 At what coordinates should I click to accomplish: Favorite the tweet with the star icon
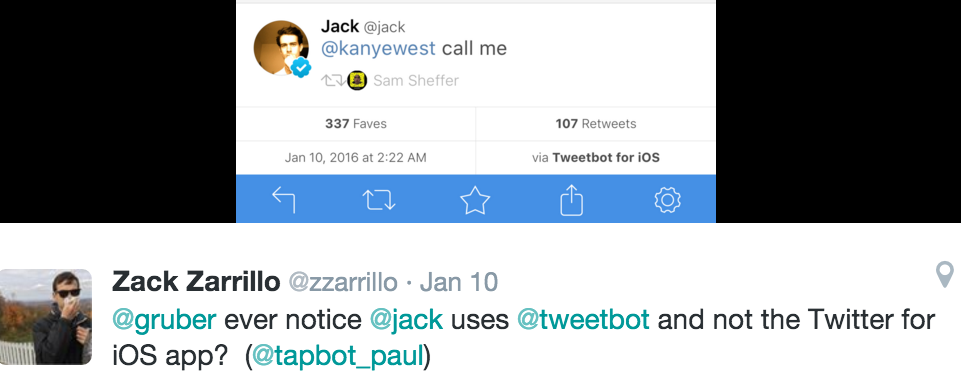point(475,200)
